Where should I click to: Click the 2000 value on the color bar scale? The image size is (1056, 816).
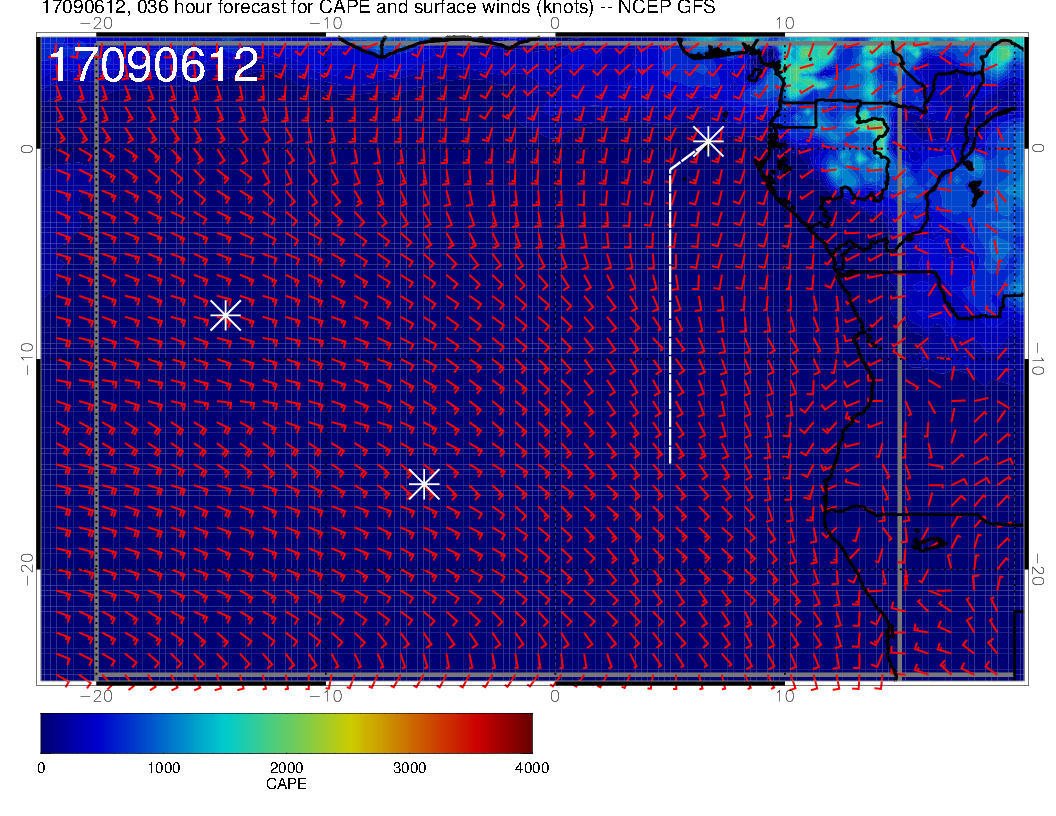click(x=286, y=768)
